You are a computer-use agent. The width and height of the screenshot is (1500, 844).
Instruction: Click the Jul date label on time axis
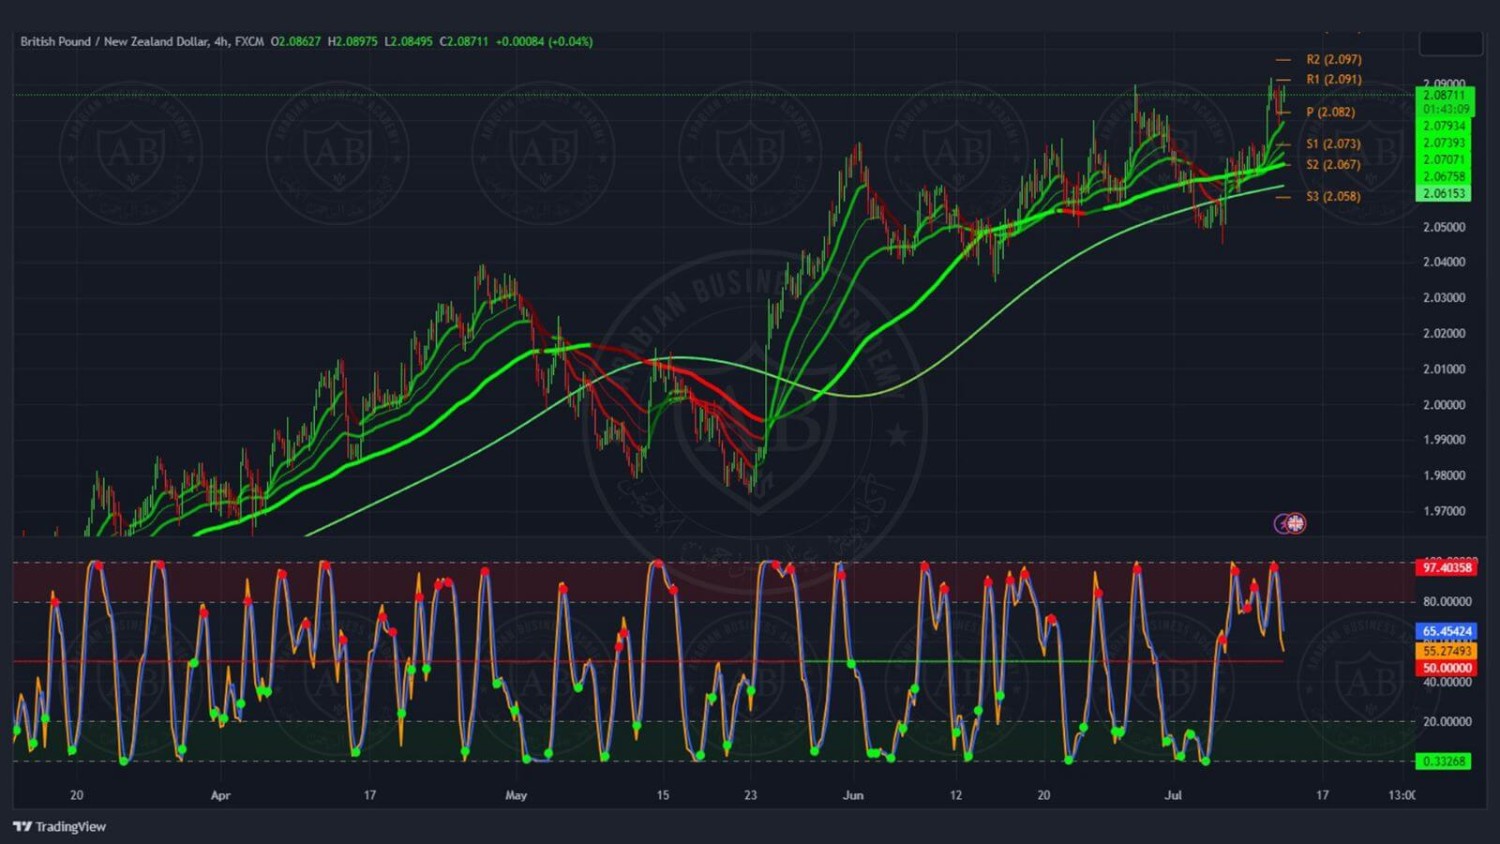click(x=1173, y=795)
